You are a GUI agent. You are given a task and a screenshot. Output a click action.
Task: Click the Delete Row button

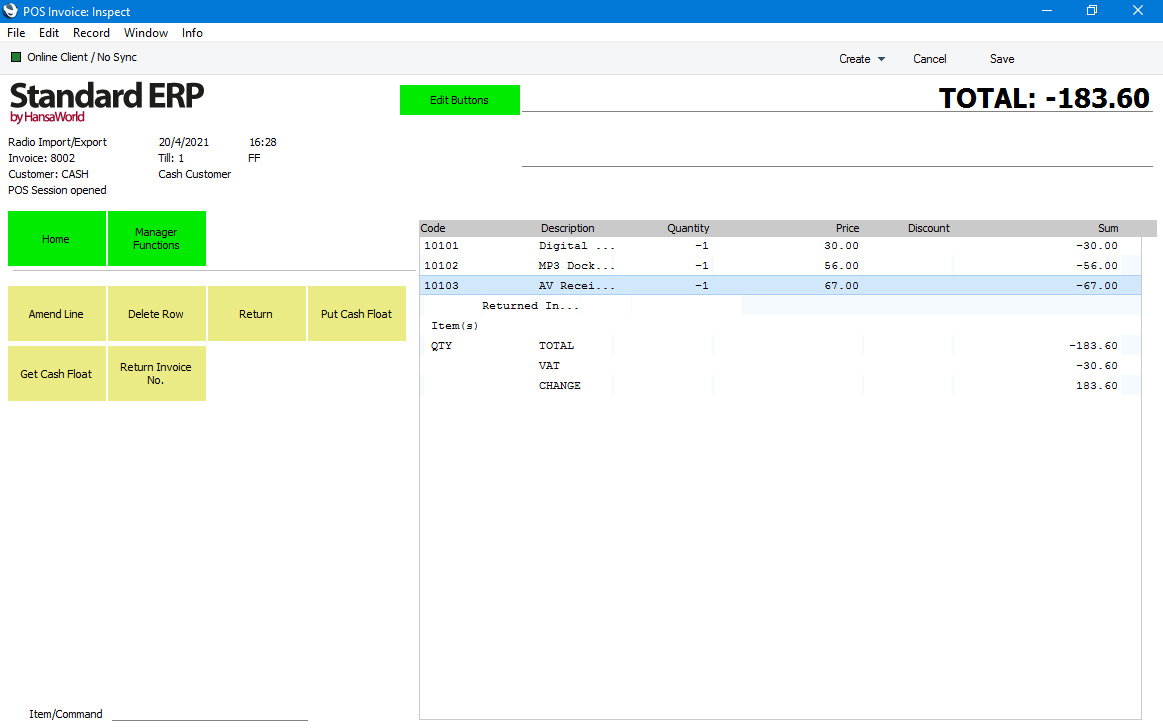tap(157, 314)
